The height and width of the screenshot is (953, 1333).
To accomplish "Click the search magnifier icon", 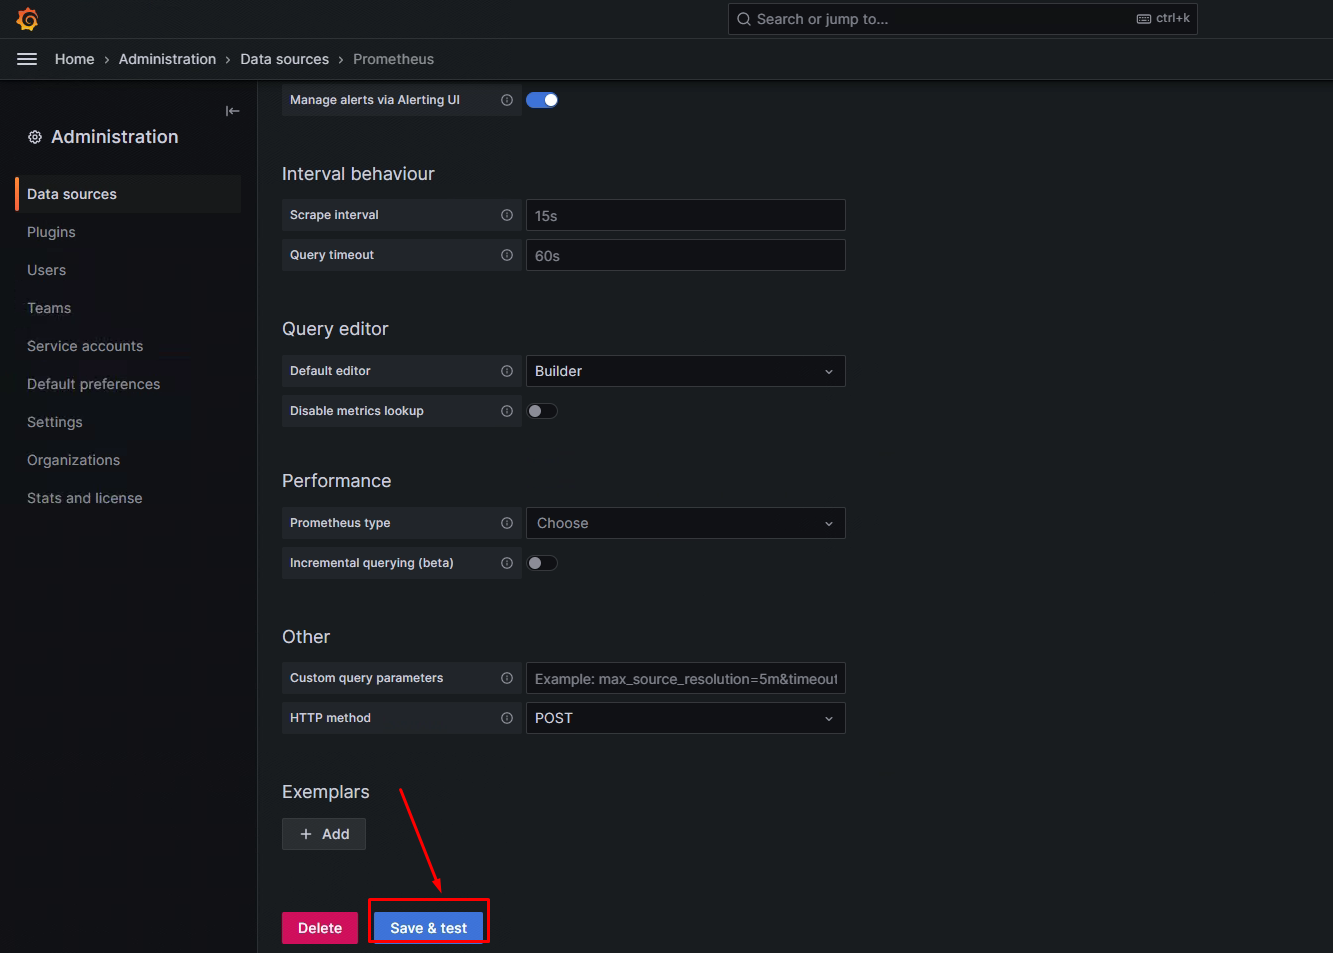I will pos(744,19).
